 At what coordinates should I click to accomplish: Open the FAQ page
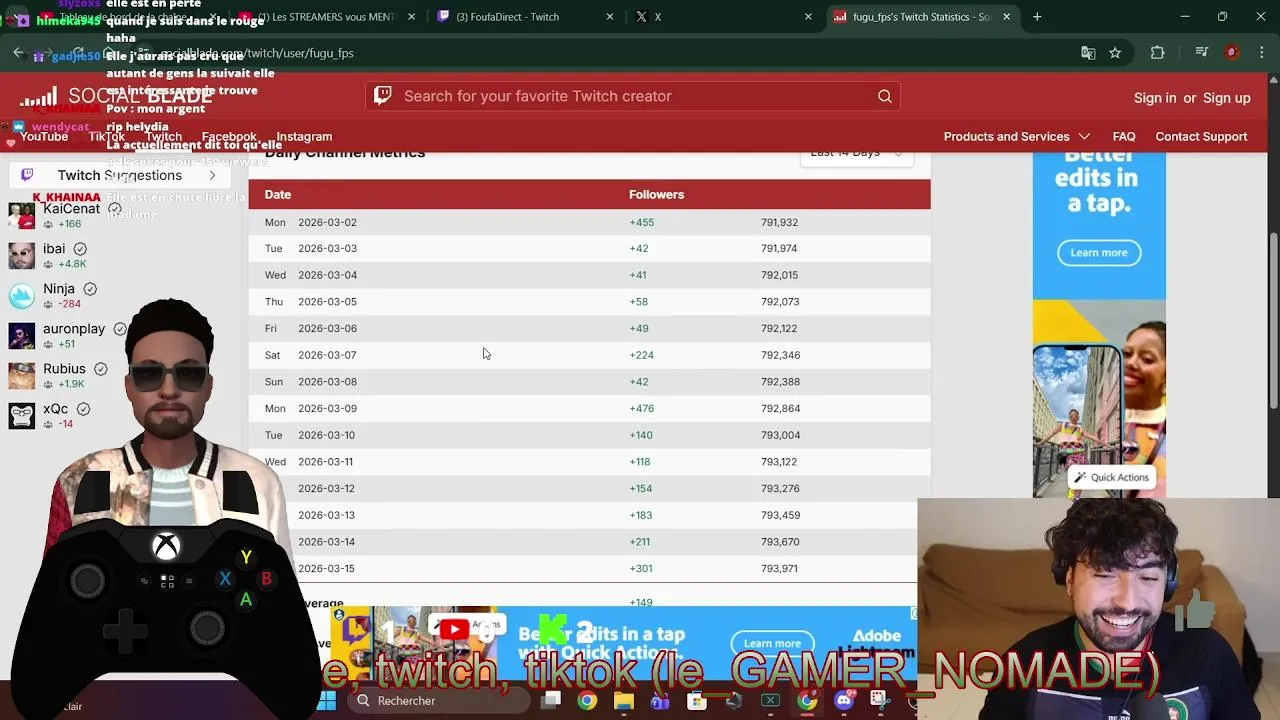pos(1124,136)
